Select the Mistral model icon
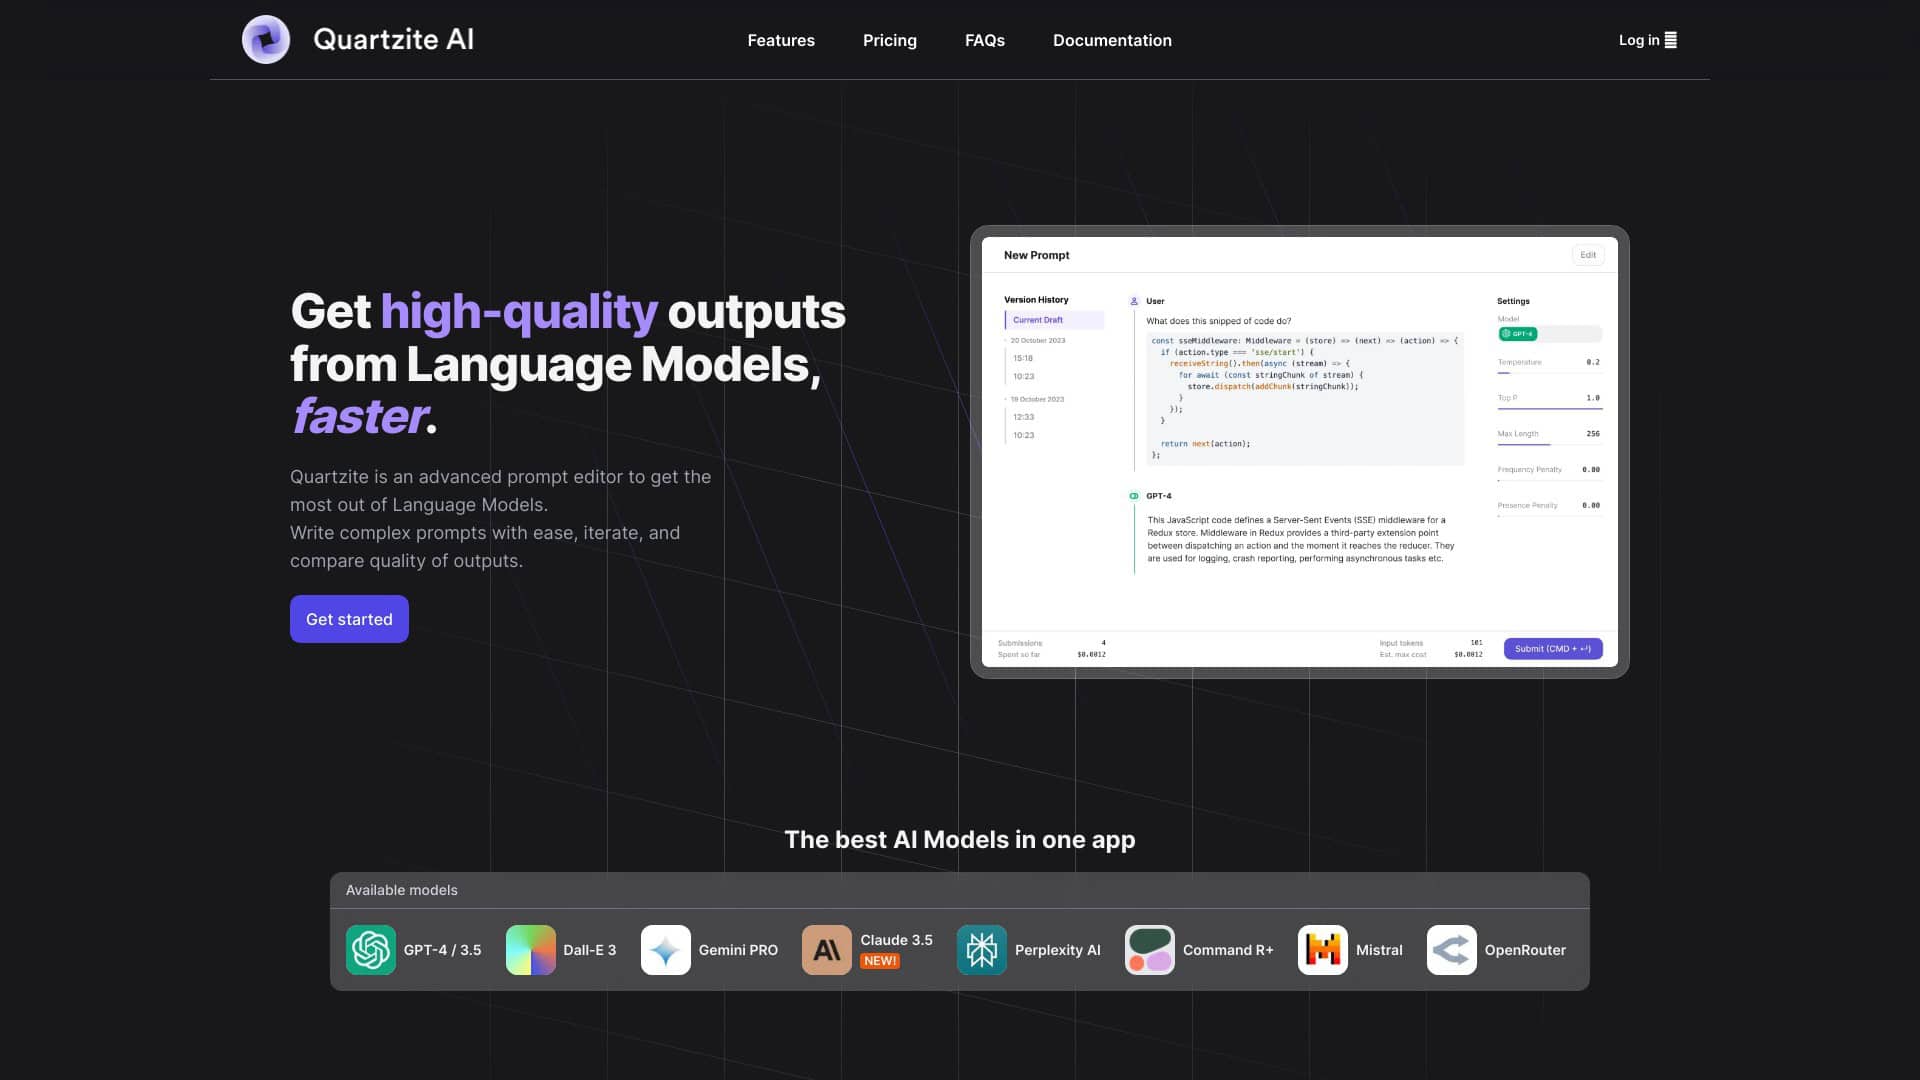 [1322, 949]
